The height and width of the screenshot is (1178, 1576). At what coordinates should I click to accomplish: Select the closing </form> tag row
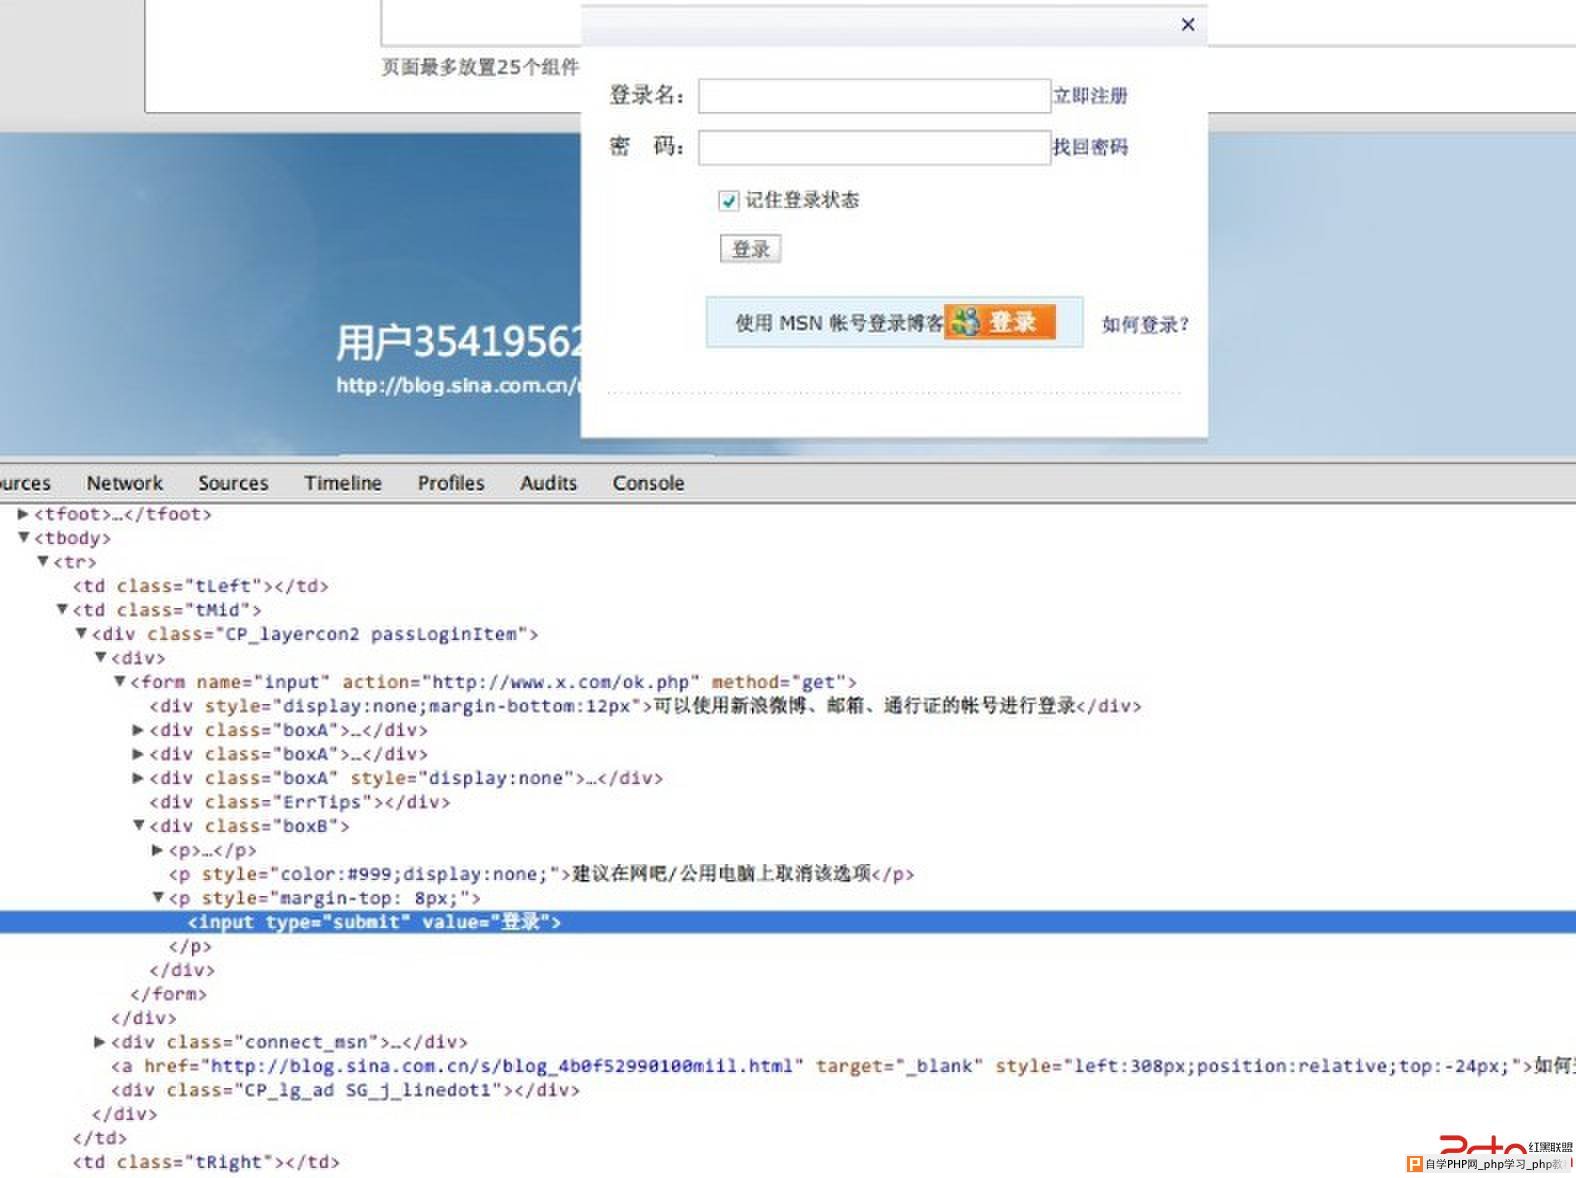[x=168, y=994]
